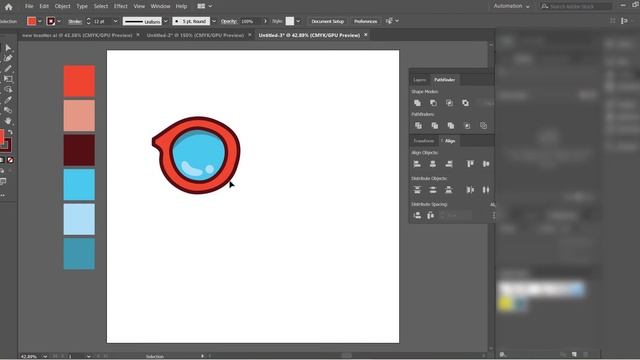Open the graphic Style dropdown
Image resolution: width=640 pixels, height=360 pixels.
pos(298,21)
